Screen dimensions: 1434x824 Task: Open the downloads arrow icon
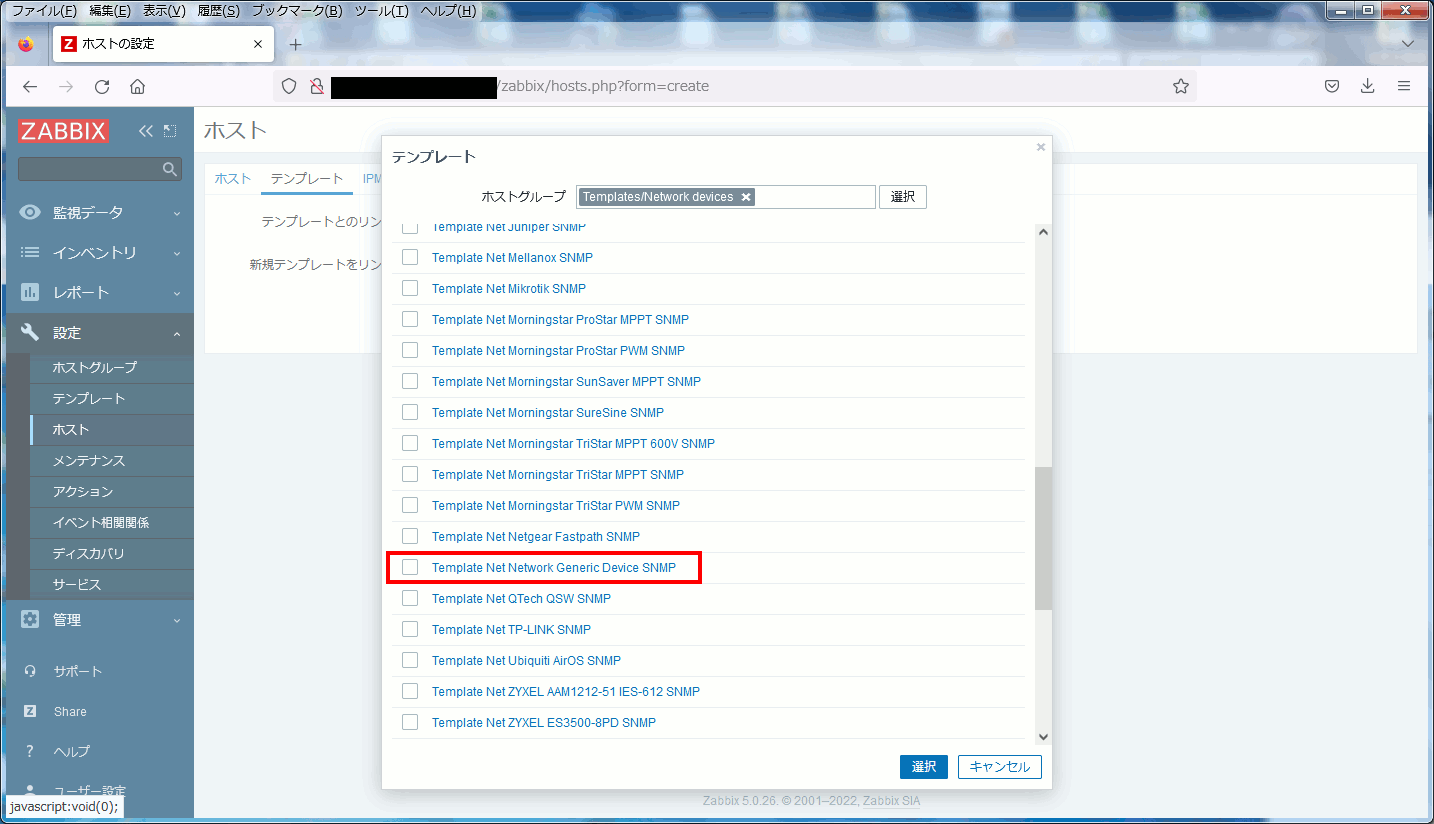(1368, 86)
